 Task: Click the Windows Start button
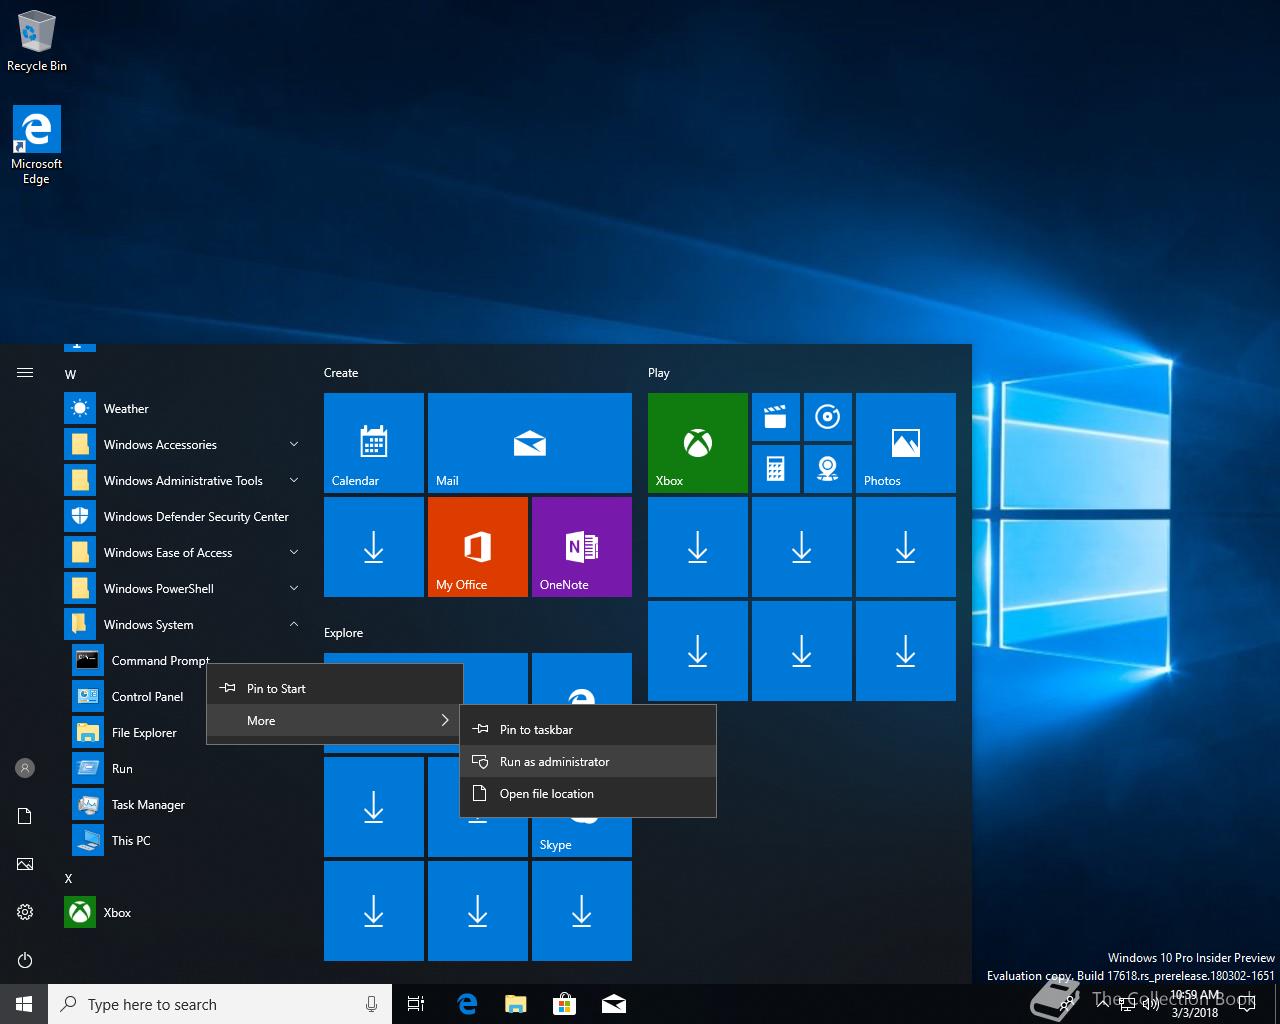click(x=24, y=1004)
